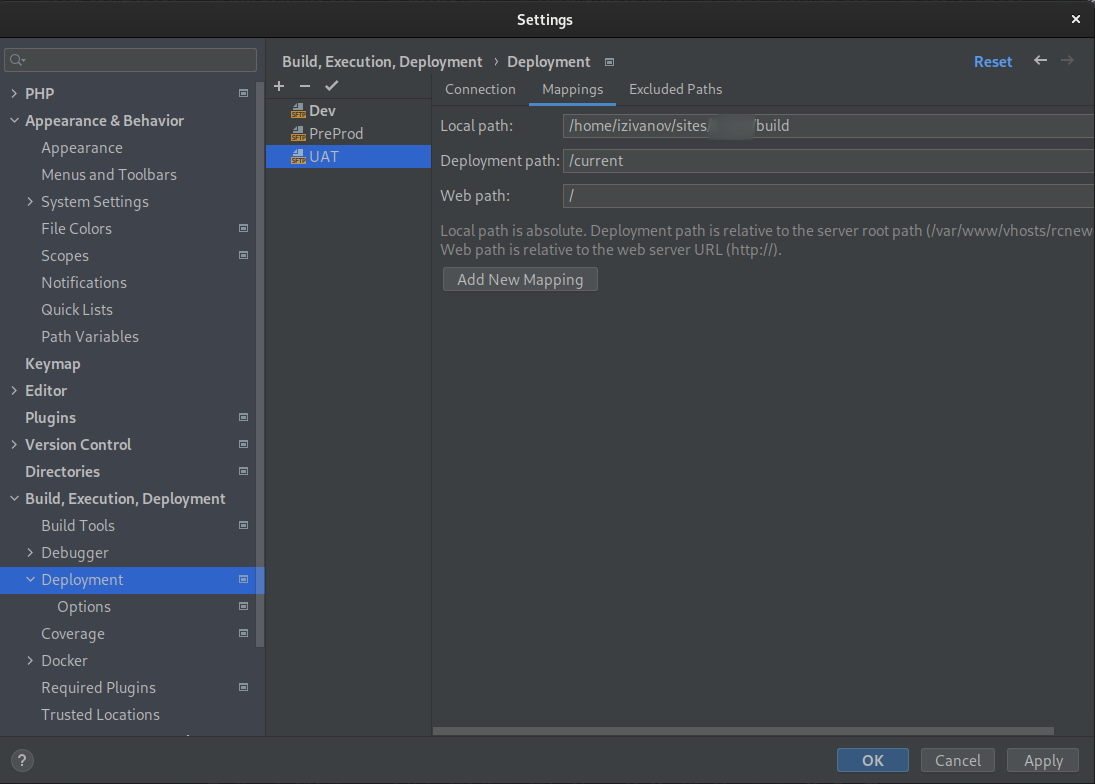Select the UAT server
This screenshot has width=1095, height=784.
click(348, 156)
